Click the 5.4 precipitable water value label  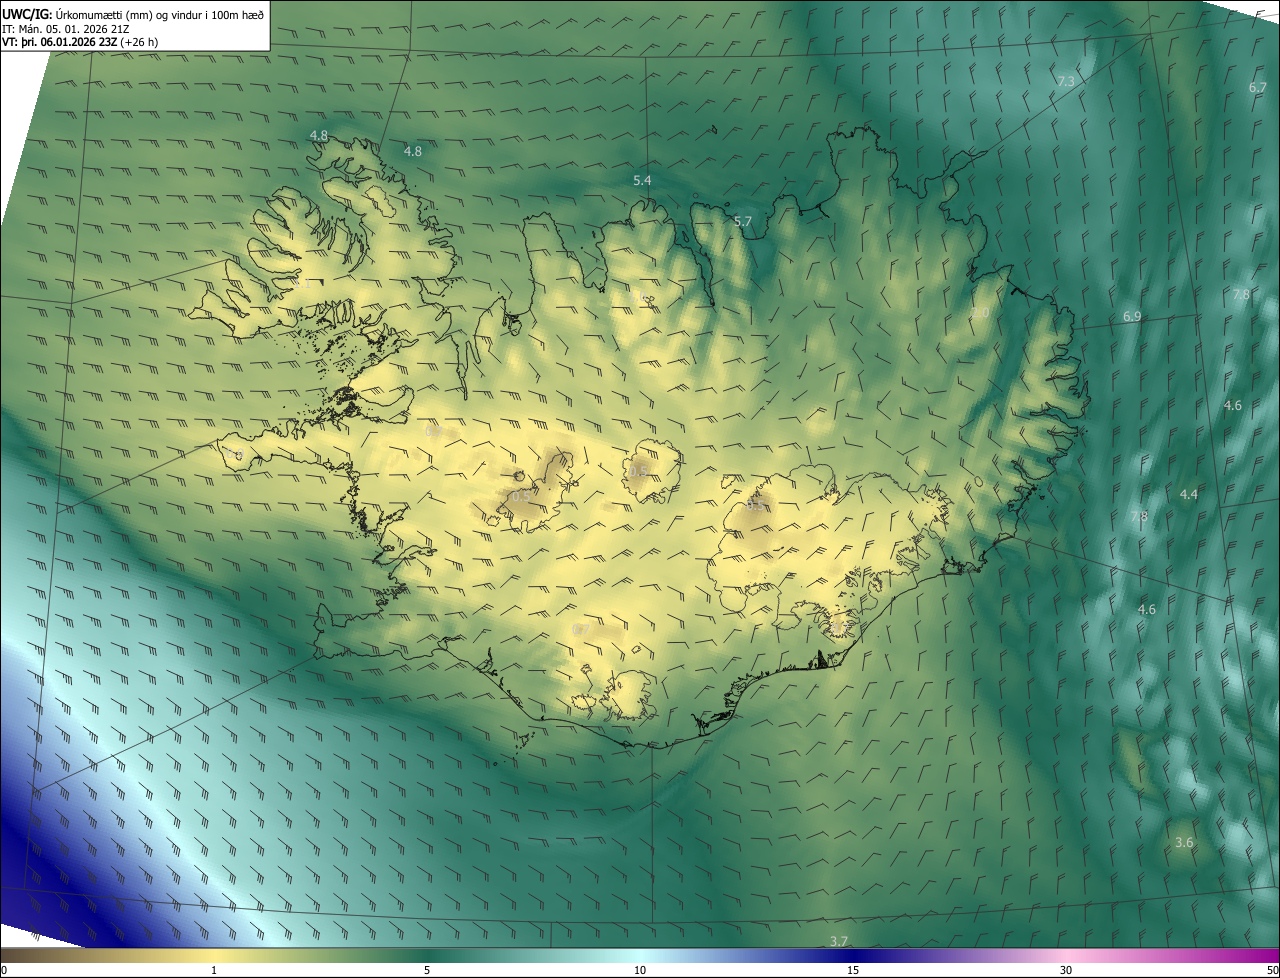[642, 180]
